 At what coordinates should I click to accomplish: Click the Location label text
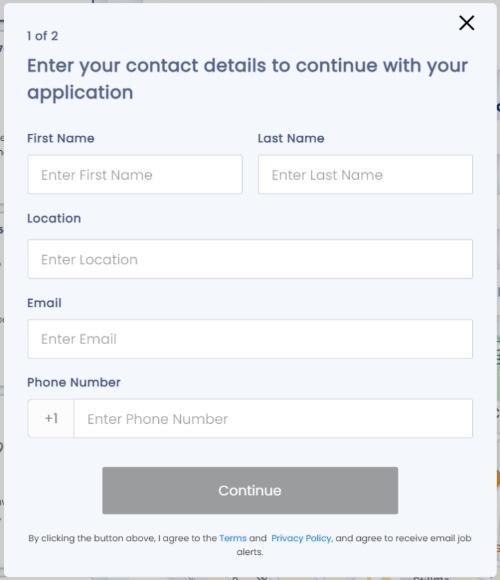coord(54,218)
